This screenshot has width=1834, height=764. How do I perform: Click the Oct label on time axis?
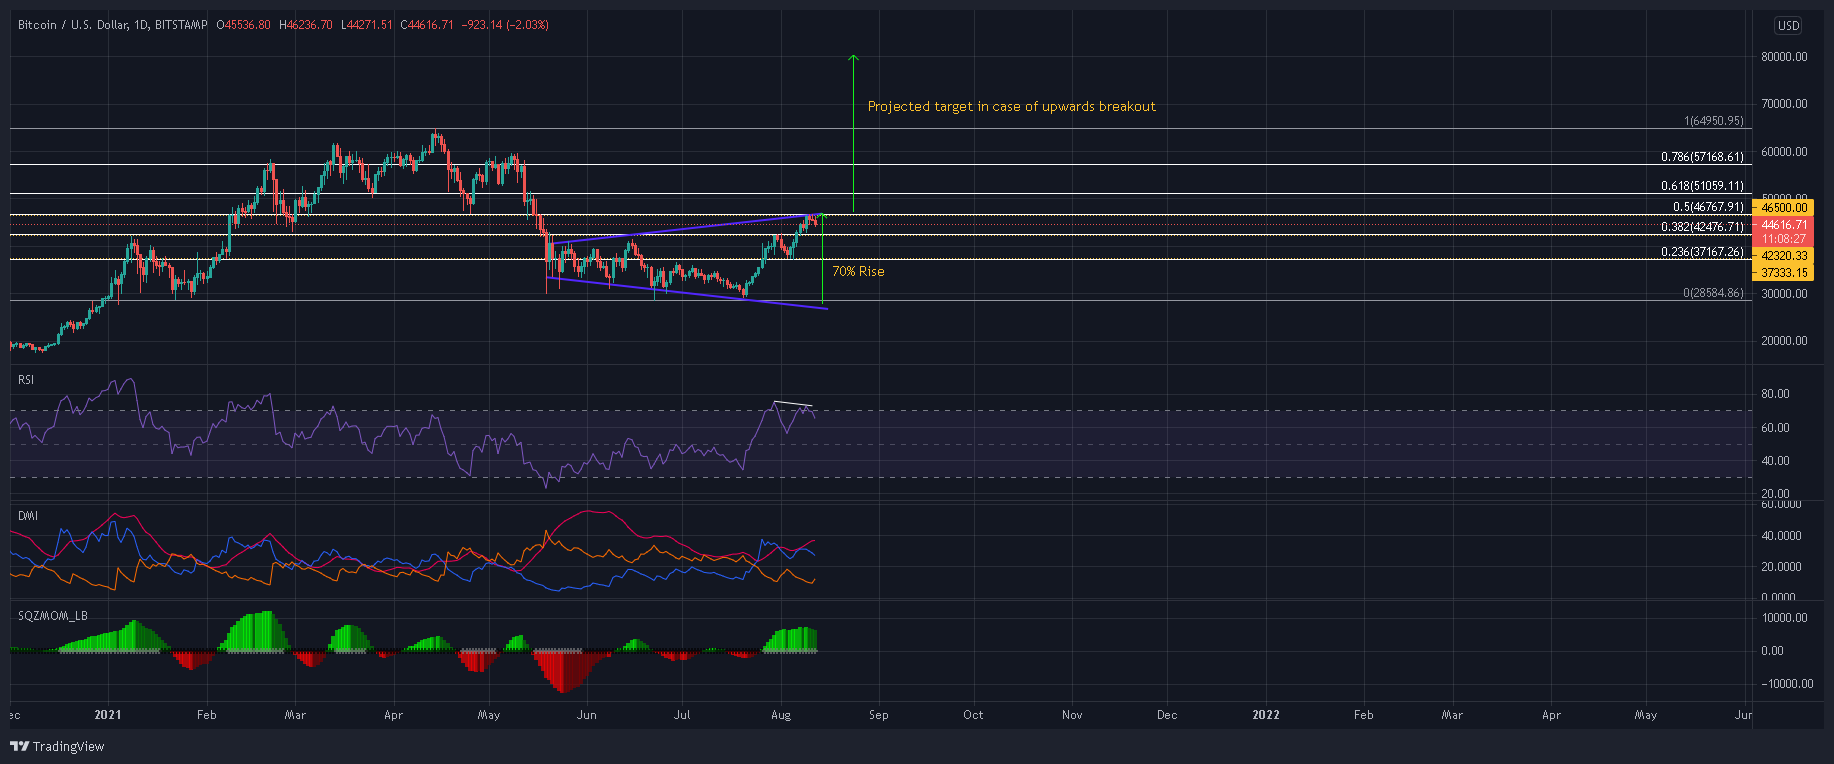coord(973,715)
